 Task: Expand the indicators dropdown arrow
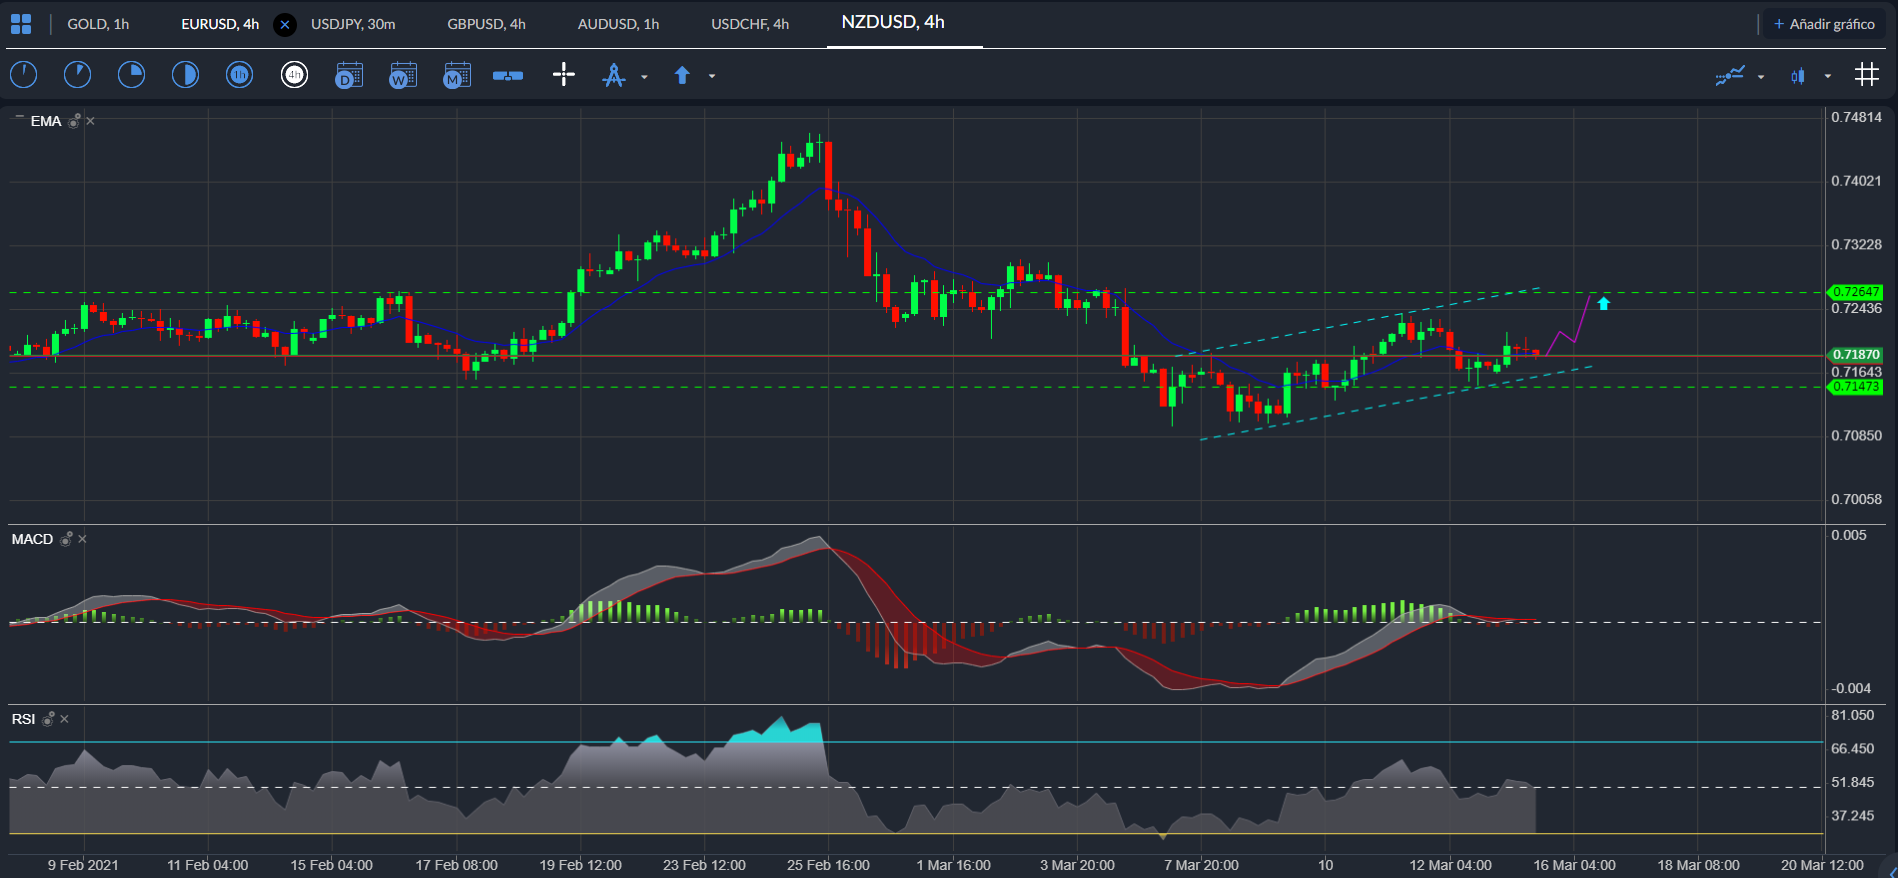click(x=1761, y=76)
